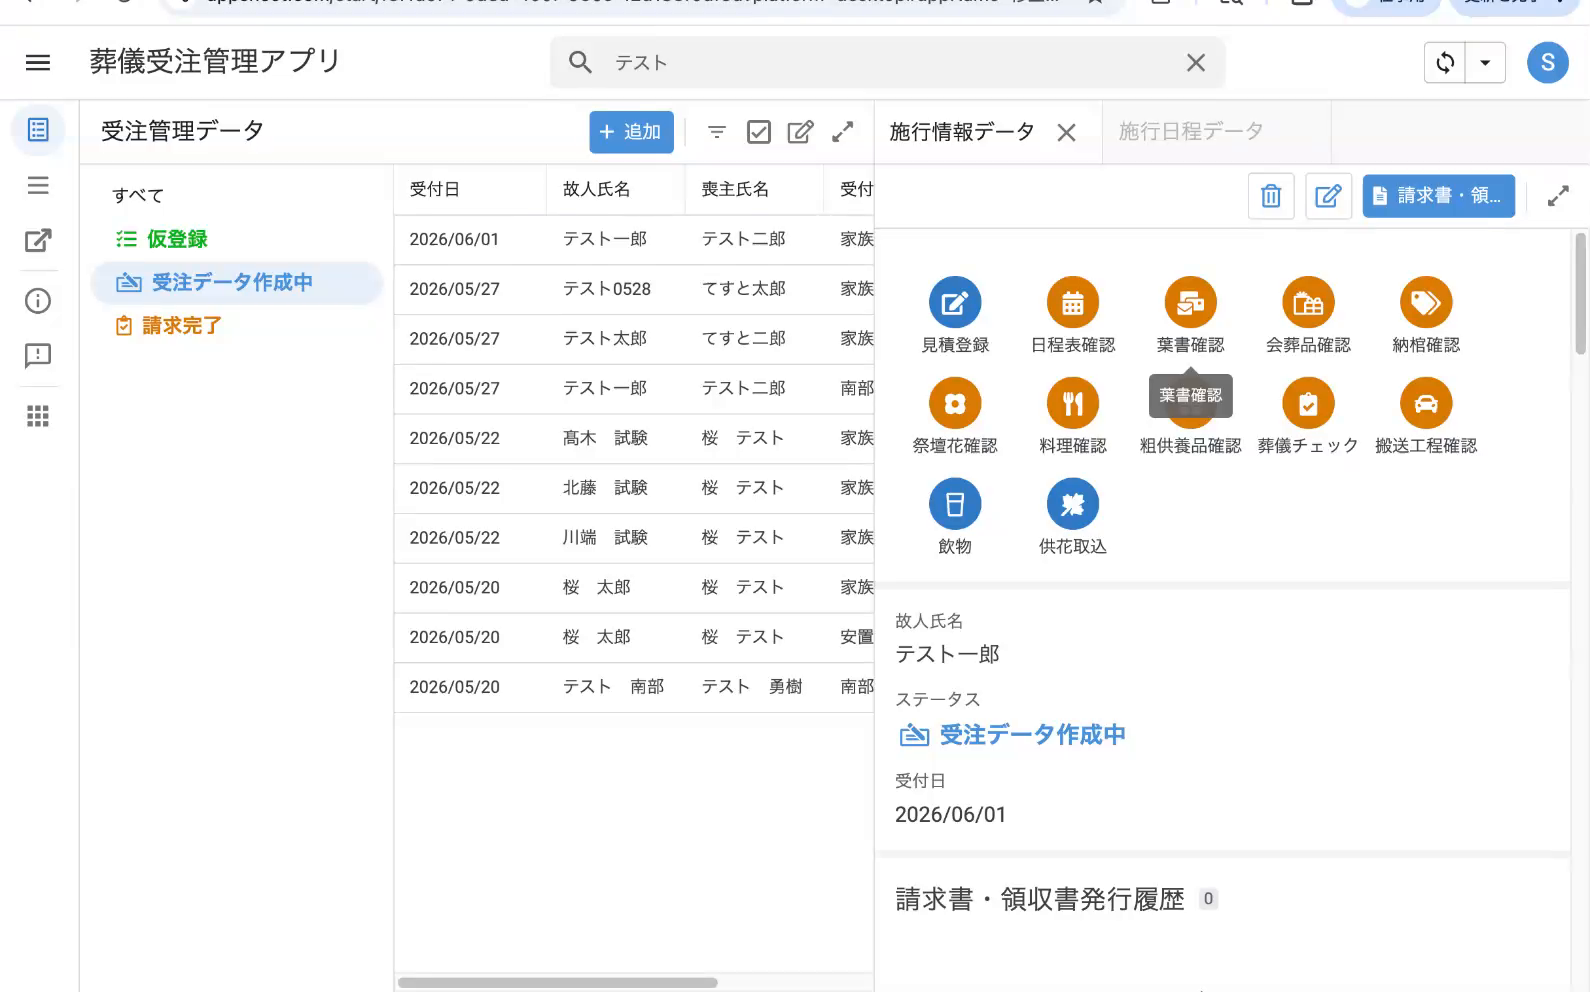The height and width of the screenshot is (992, 1590).
Task: Click the 受付日 value 2026/06/01 in details
Action: [x=950, y=815]
